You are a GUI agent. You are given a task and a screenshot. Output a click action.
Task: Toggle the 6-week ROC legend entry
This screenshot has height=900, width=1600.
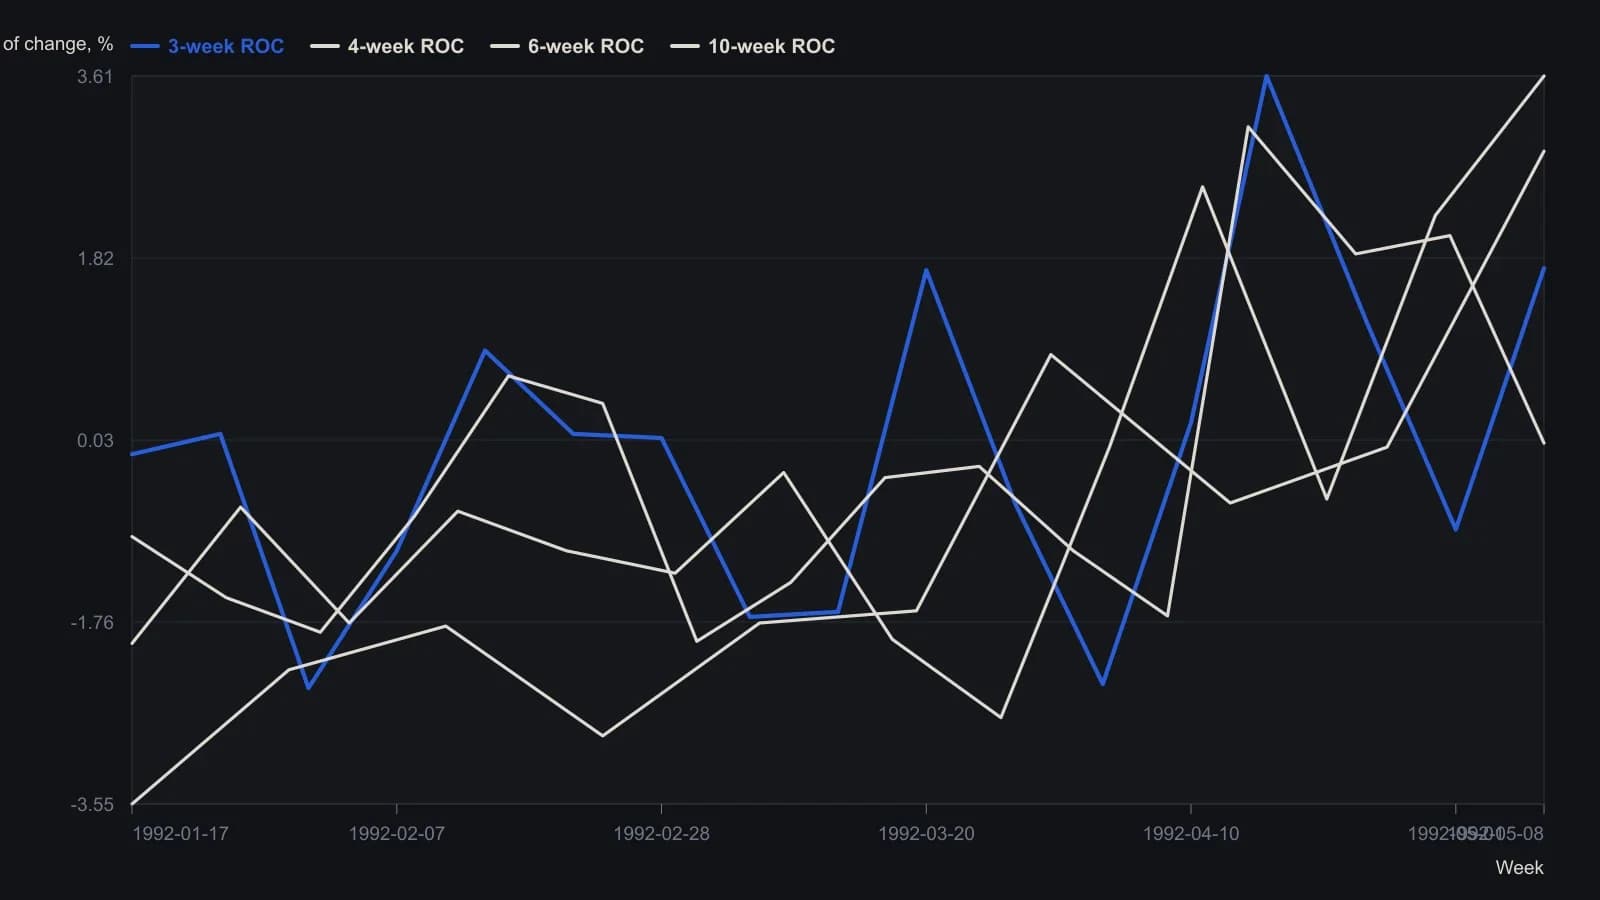pos(568,46)
